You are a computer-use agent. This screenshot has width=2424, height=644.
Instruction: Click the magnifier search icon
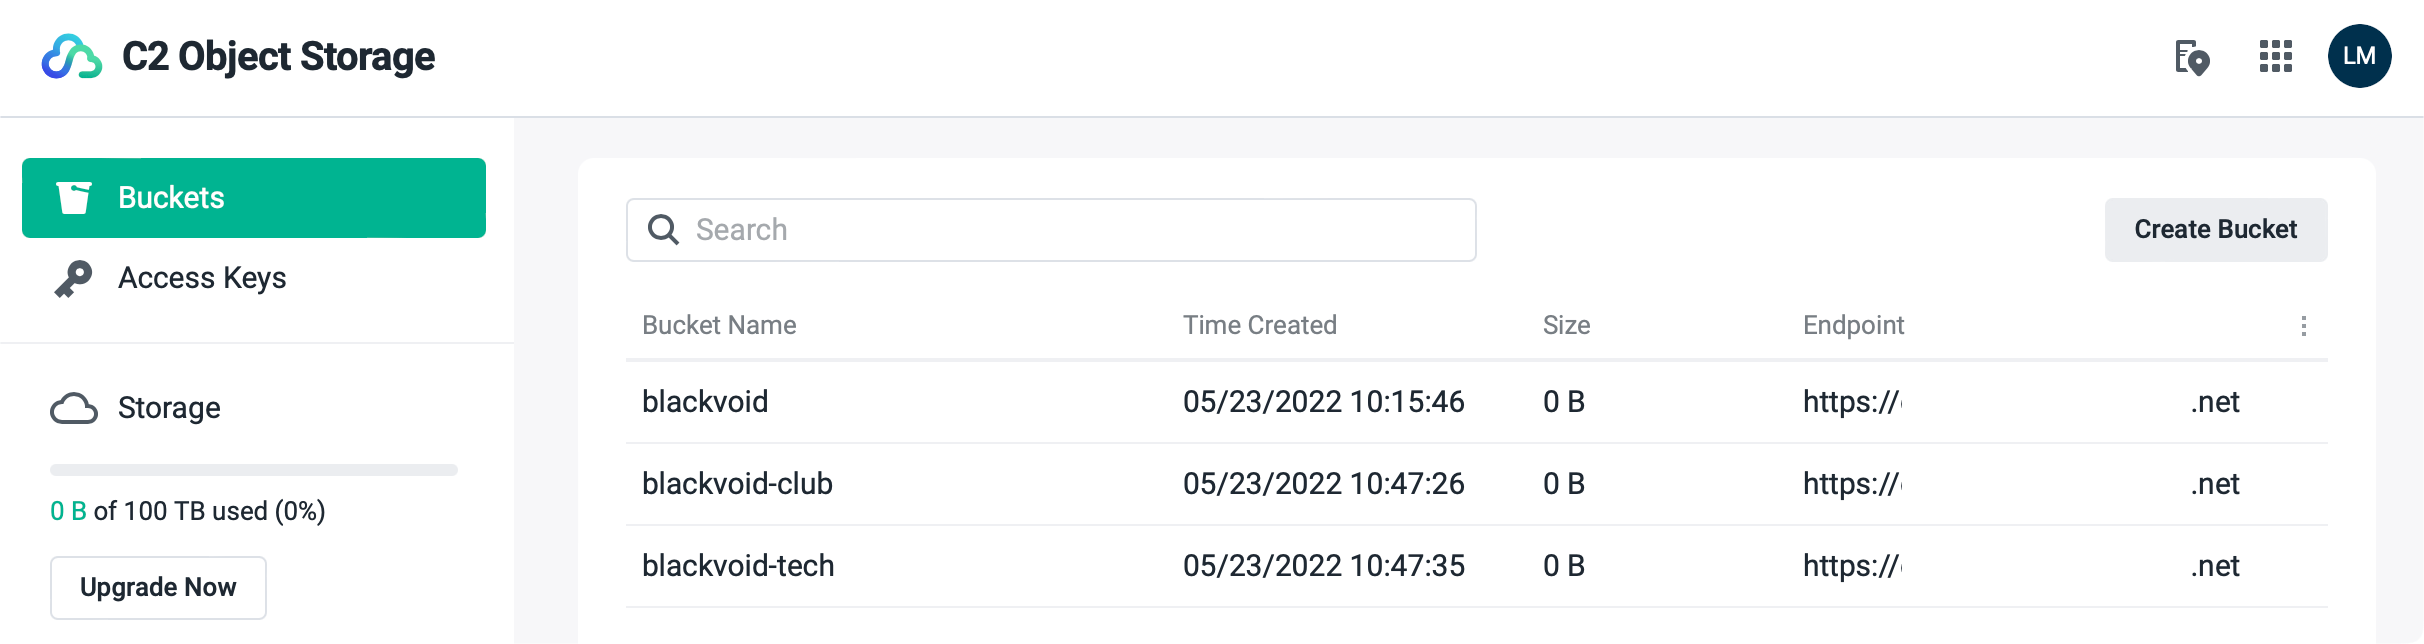tap(663, 230)
